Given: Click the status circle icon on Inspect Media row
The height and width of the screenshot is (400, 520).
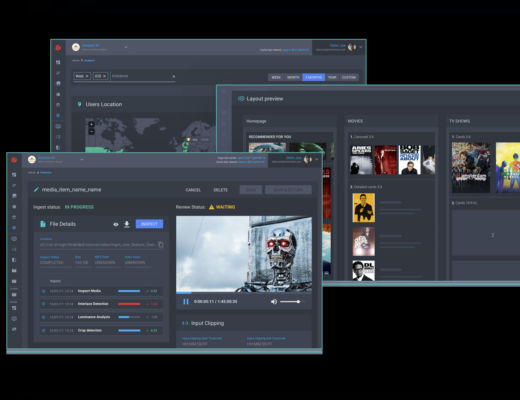Looking at the screenshot, I should pyautogui.click(x=43, y=291).
